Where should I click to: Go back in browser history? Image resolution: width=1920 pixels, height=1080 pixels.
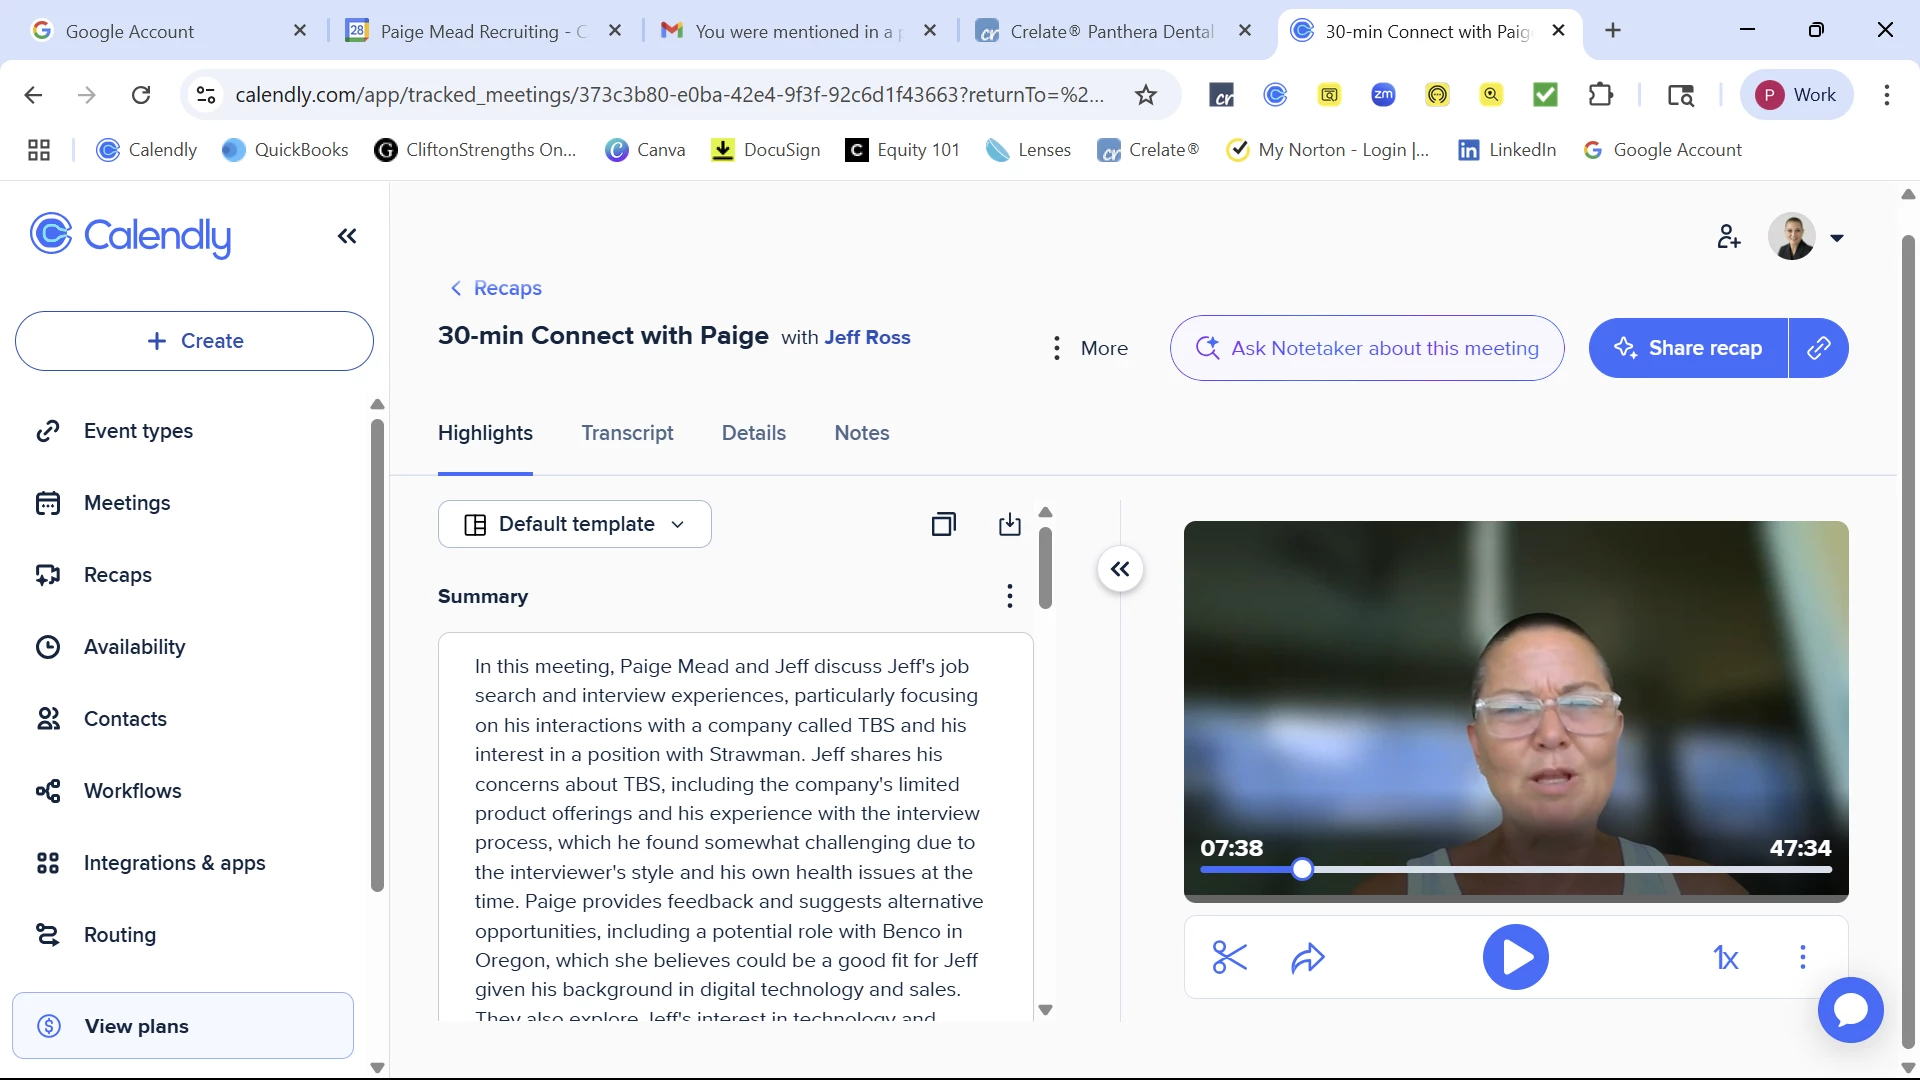[33, 95]
